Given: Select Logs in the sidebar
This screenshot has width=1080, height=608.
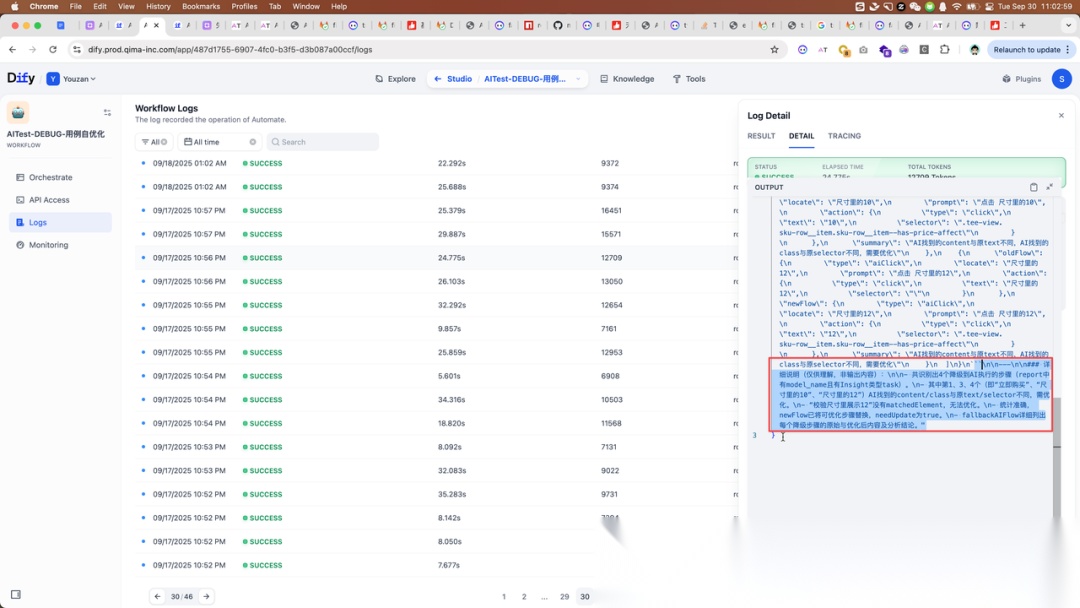Looking at the screenshot, I should click(x=60, y=222).
